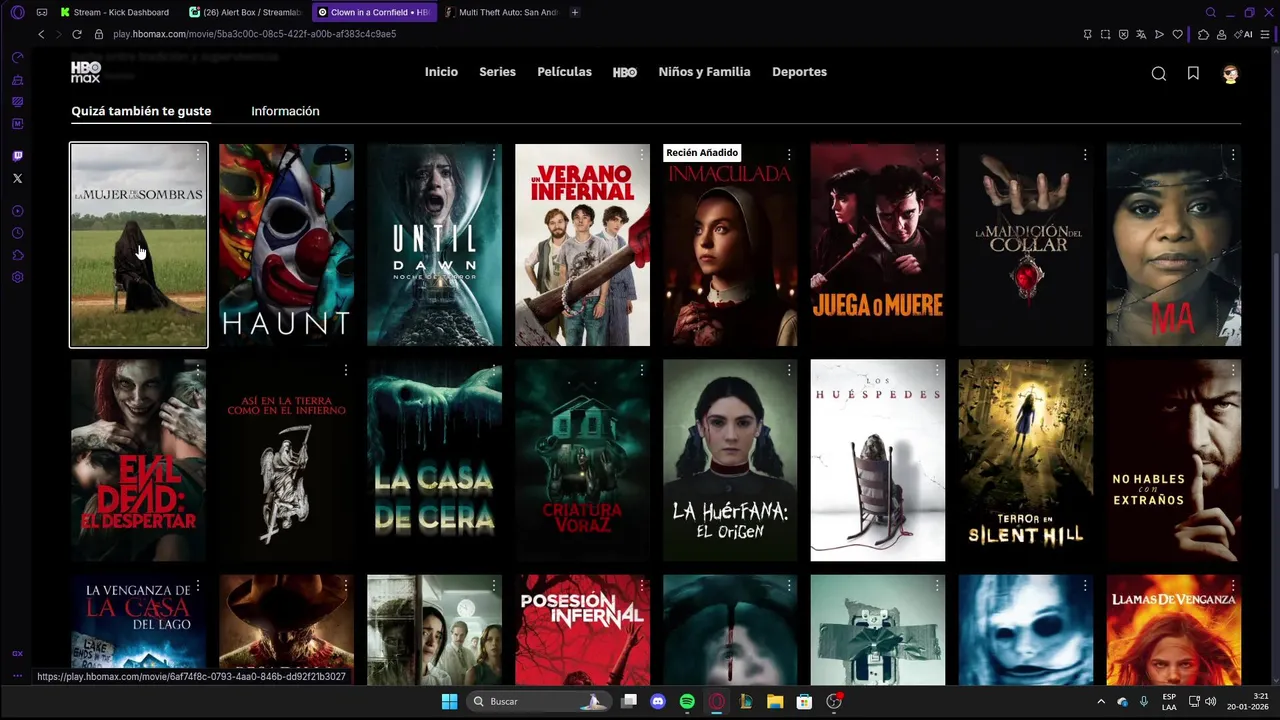The width and height of the screenshot is (1280, 720).
Task: Open options menu on Until Dawn poster
Action: click(494, 155)
